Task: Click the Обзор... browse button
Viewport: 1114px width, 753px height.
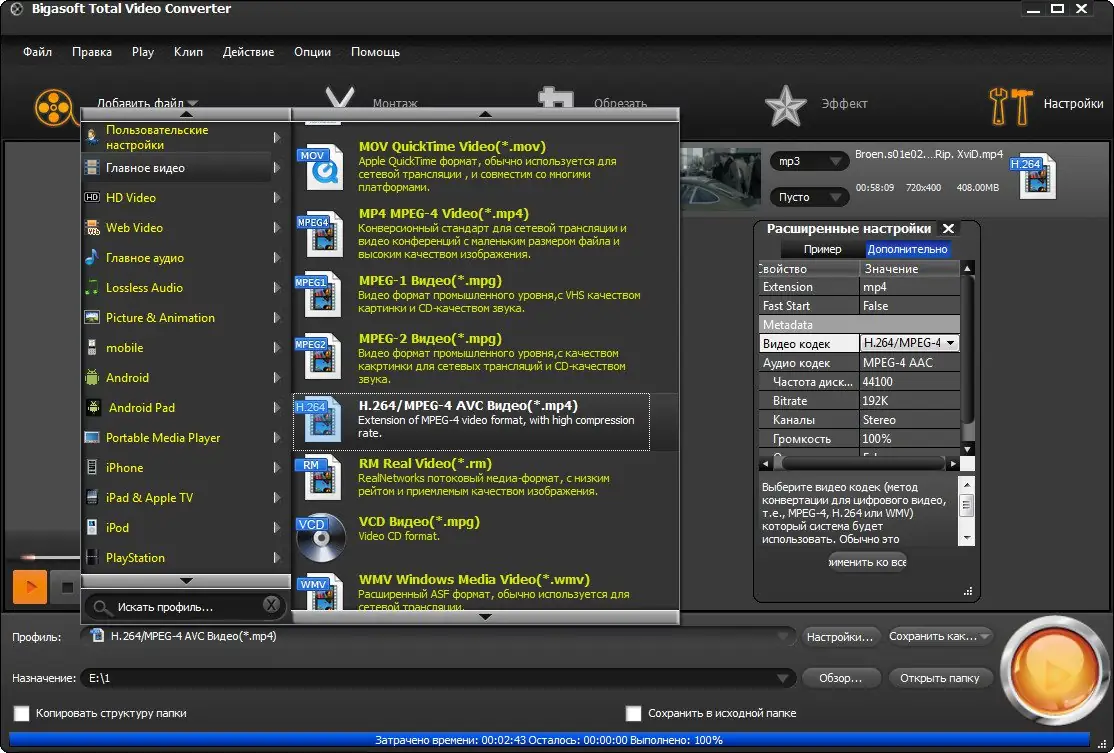Action: click(x=840, y=678)
